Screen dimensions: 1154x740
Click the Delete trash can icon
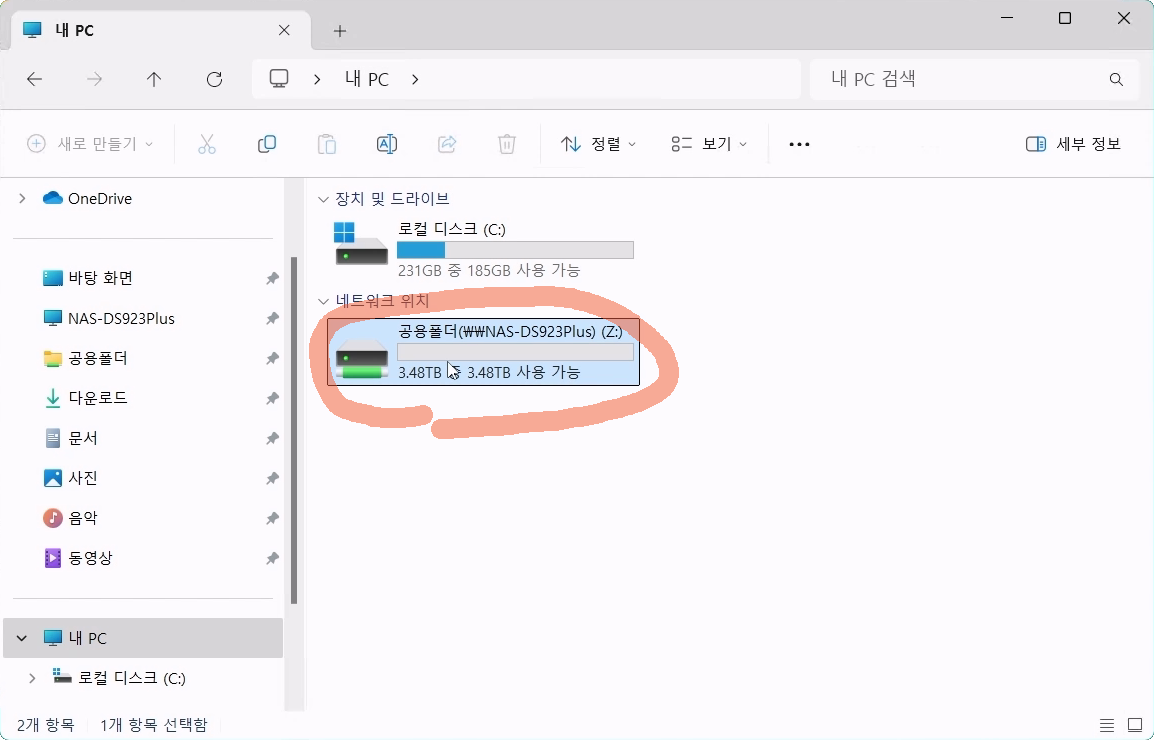pos(507,144)
